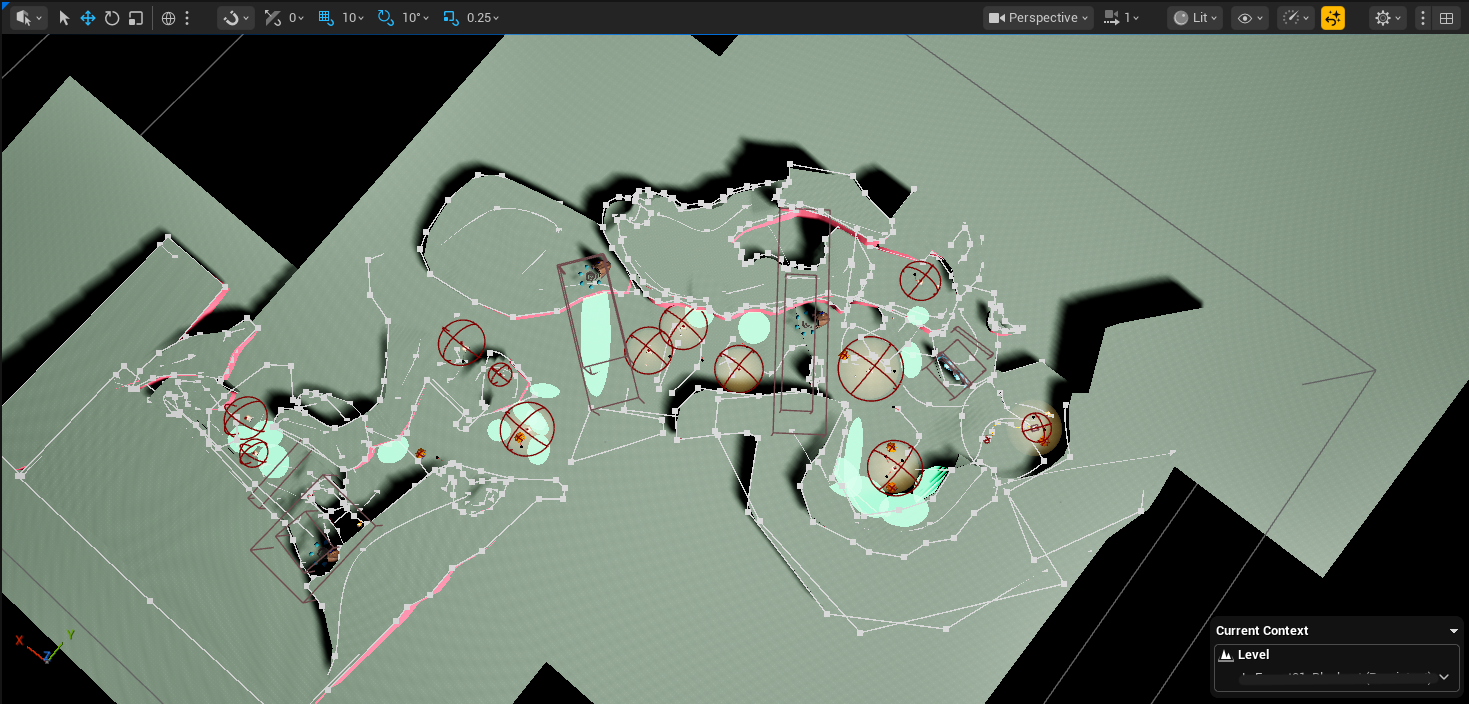Open the surface snapping magnet menu
1469x704 pixels.
point(236,18)
